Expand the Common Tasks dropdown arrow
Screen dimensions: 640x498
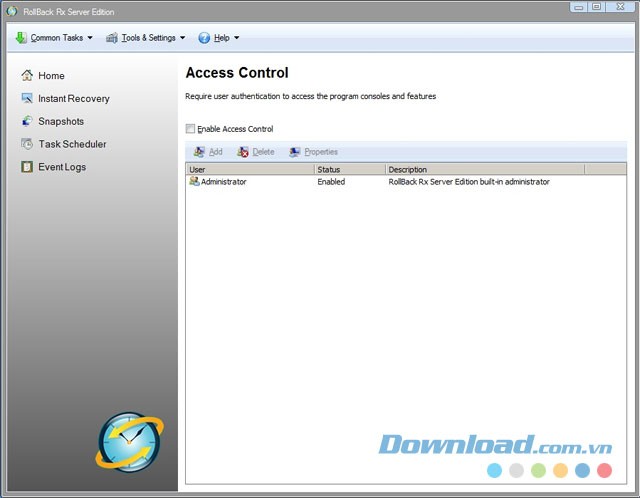coord(90,38)
